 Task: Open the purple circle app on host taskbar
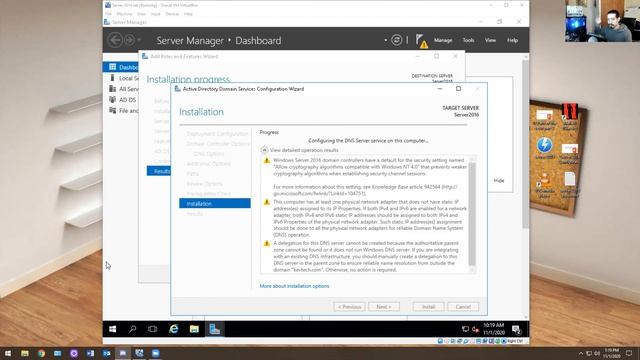pyautogui.click(x=74, y=353)
